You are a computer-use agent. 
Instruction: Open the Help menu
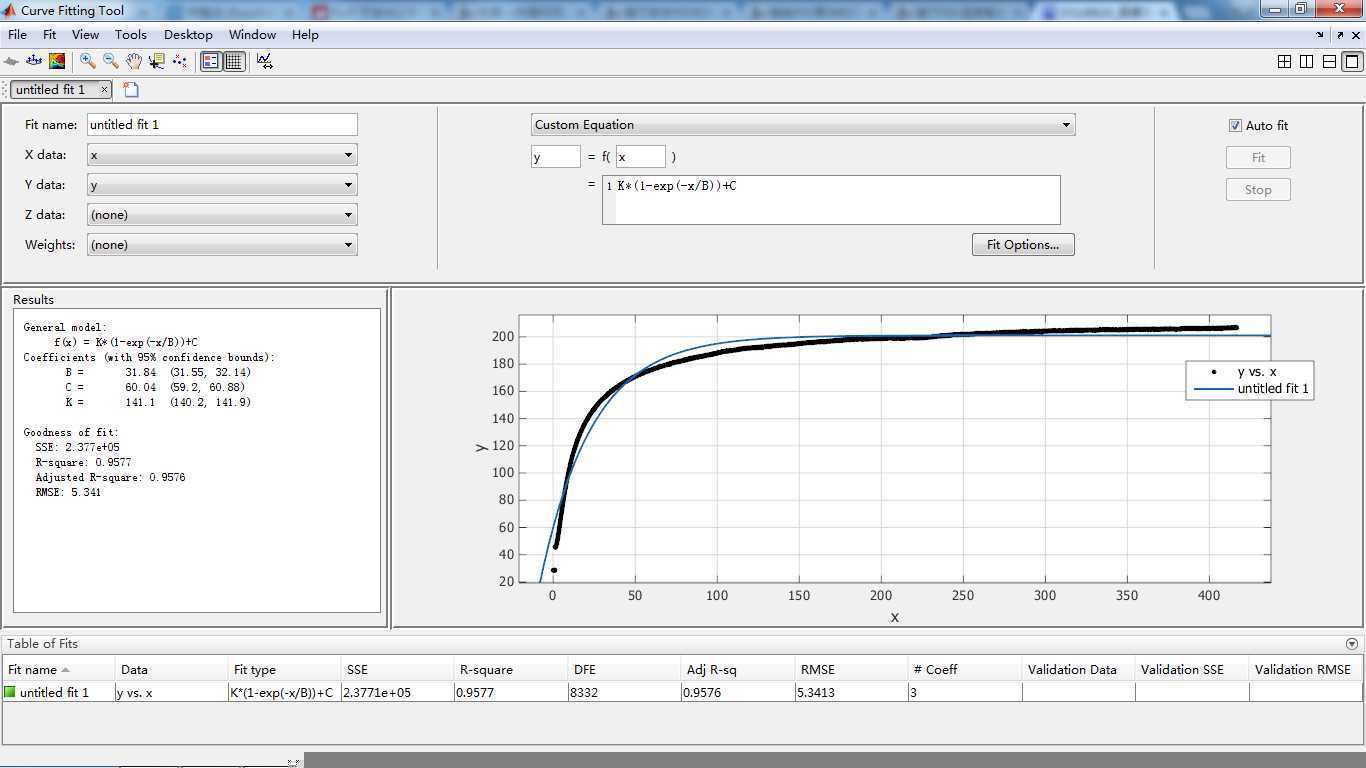click(305, 34)
